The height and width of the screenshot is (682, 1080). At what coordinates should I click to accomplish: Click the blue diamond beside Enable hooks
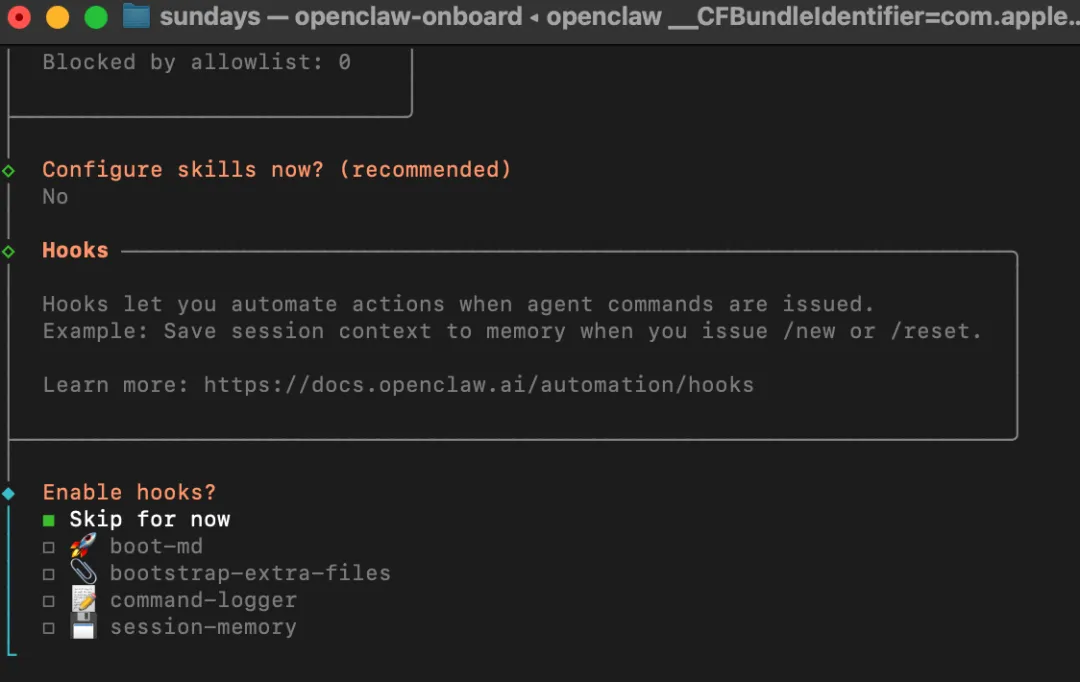[x=9, y=493]
